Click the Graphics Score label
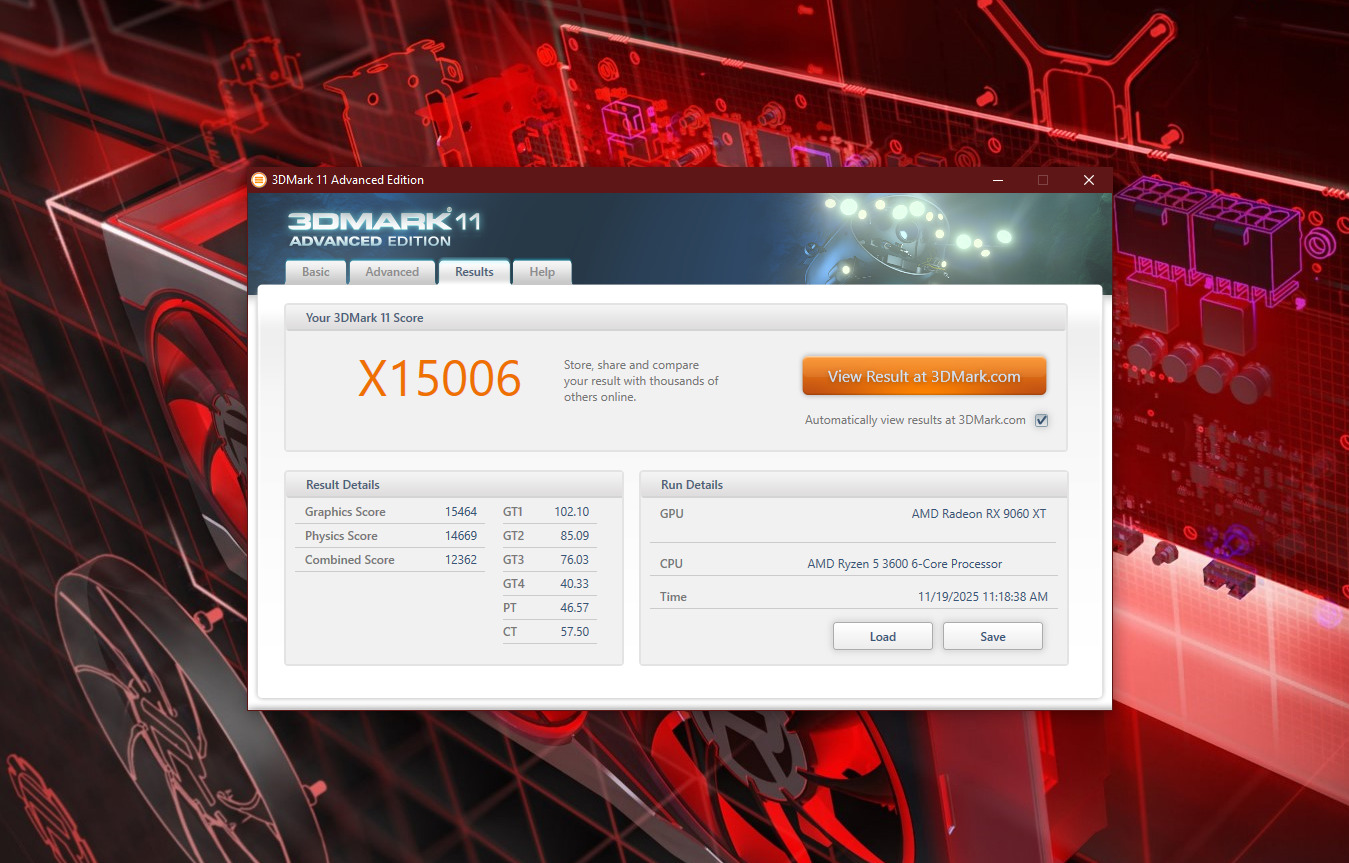Viewport: 1349px width, 863px height. pyautogui.click(x=345, y=512)
